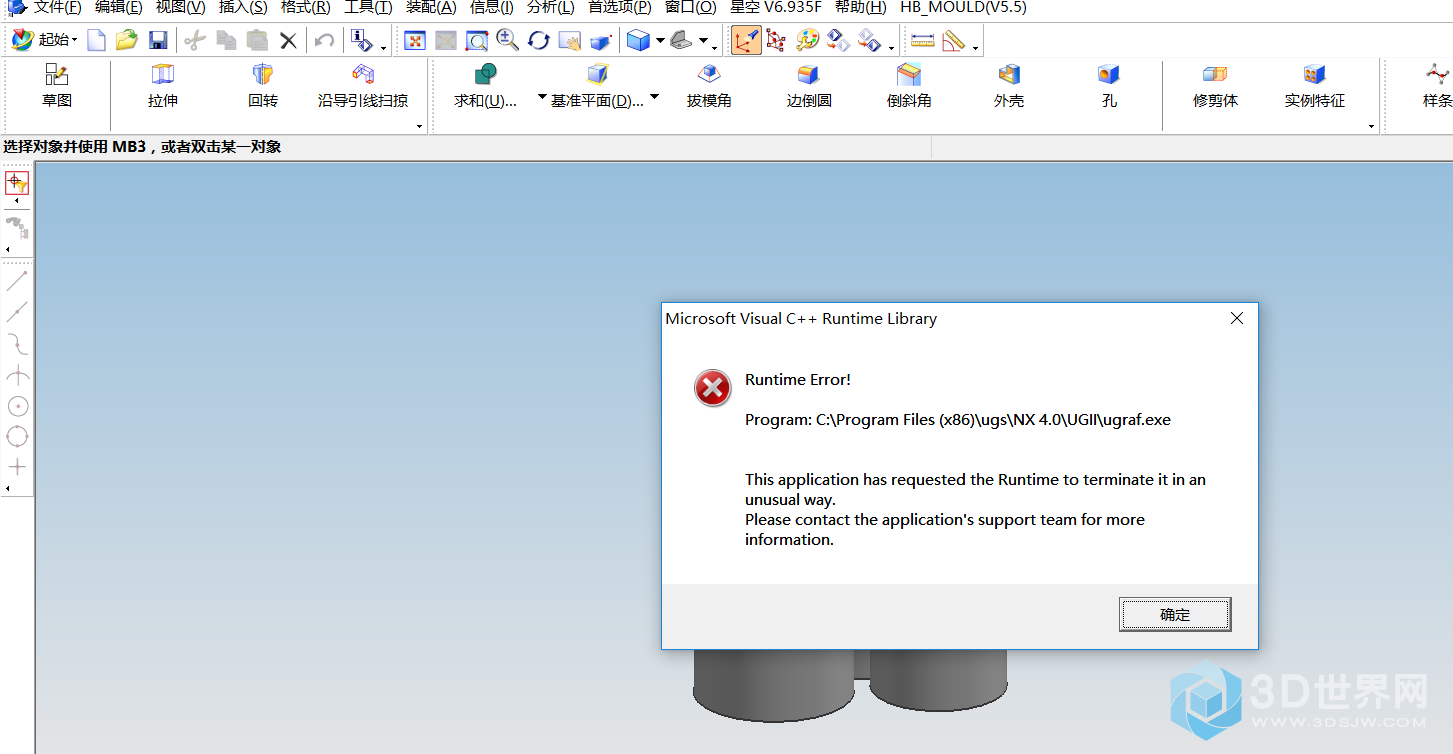Close the Microsoft Visual C++ Runtime dialog
This screenshot has height=754, width=1453.
click(1237, 319)
